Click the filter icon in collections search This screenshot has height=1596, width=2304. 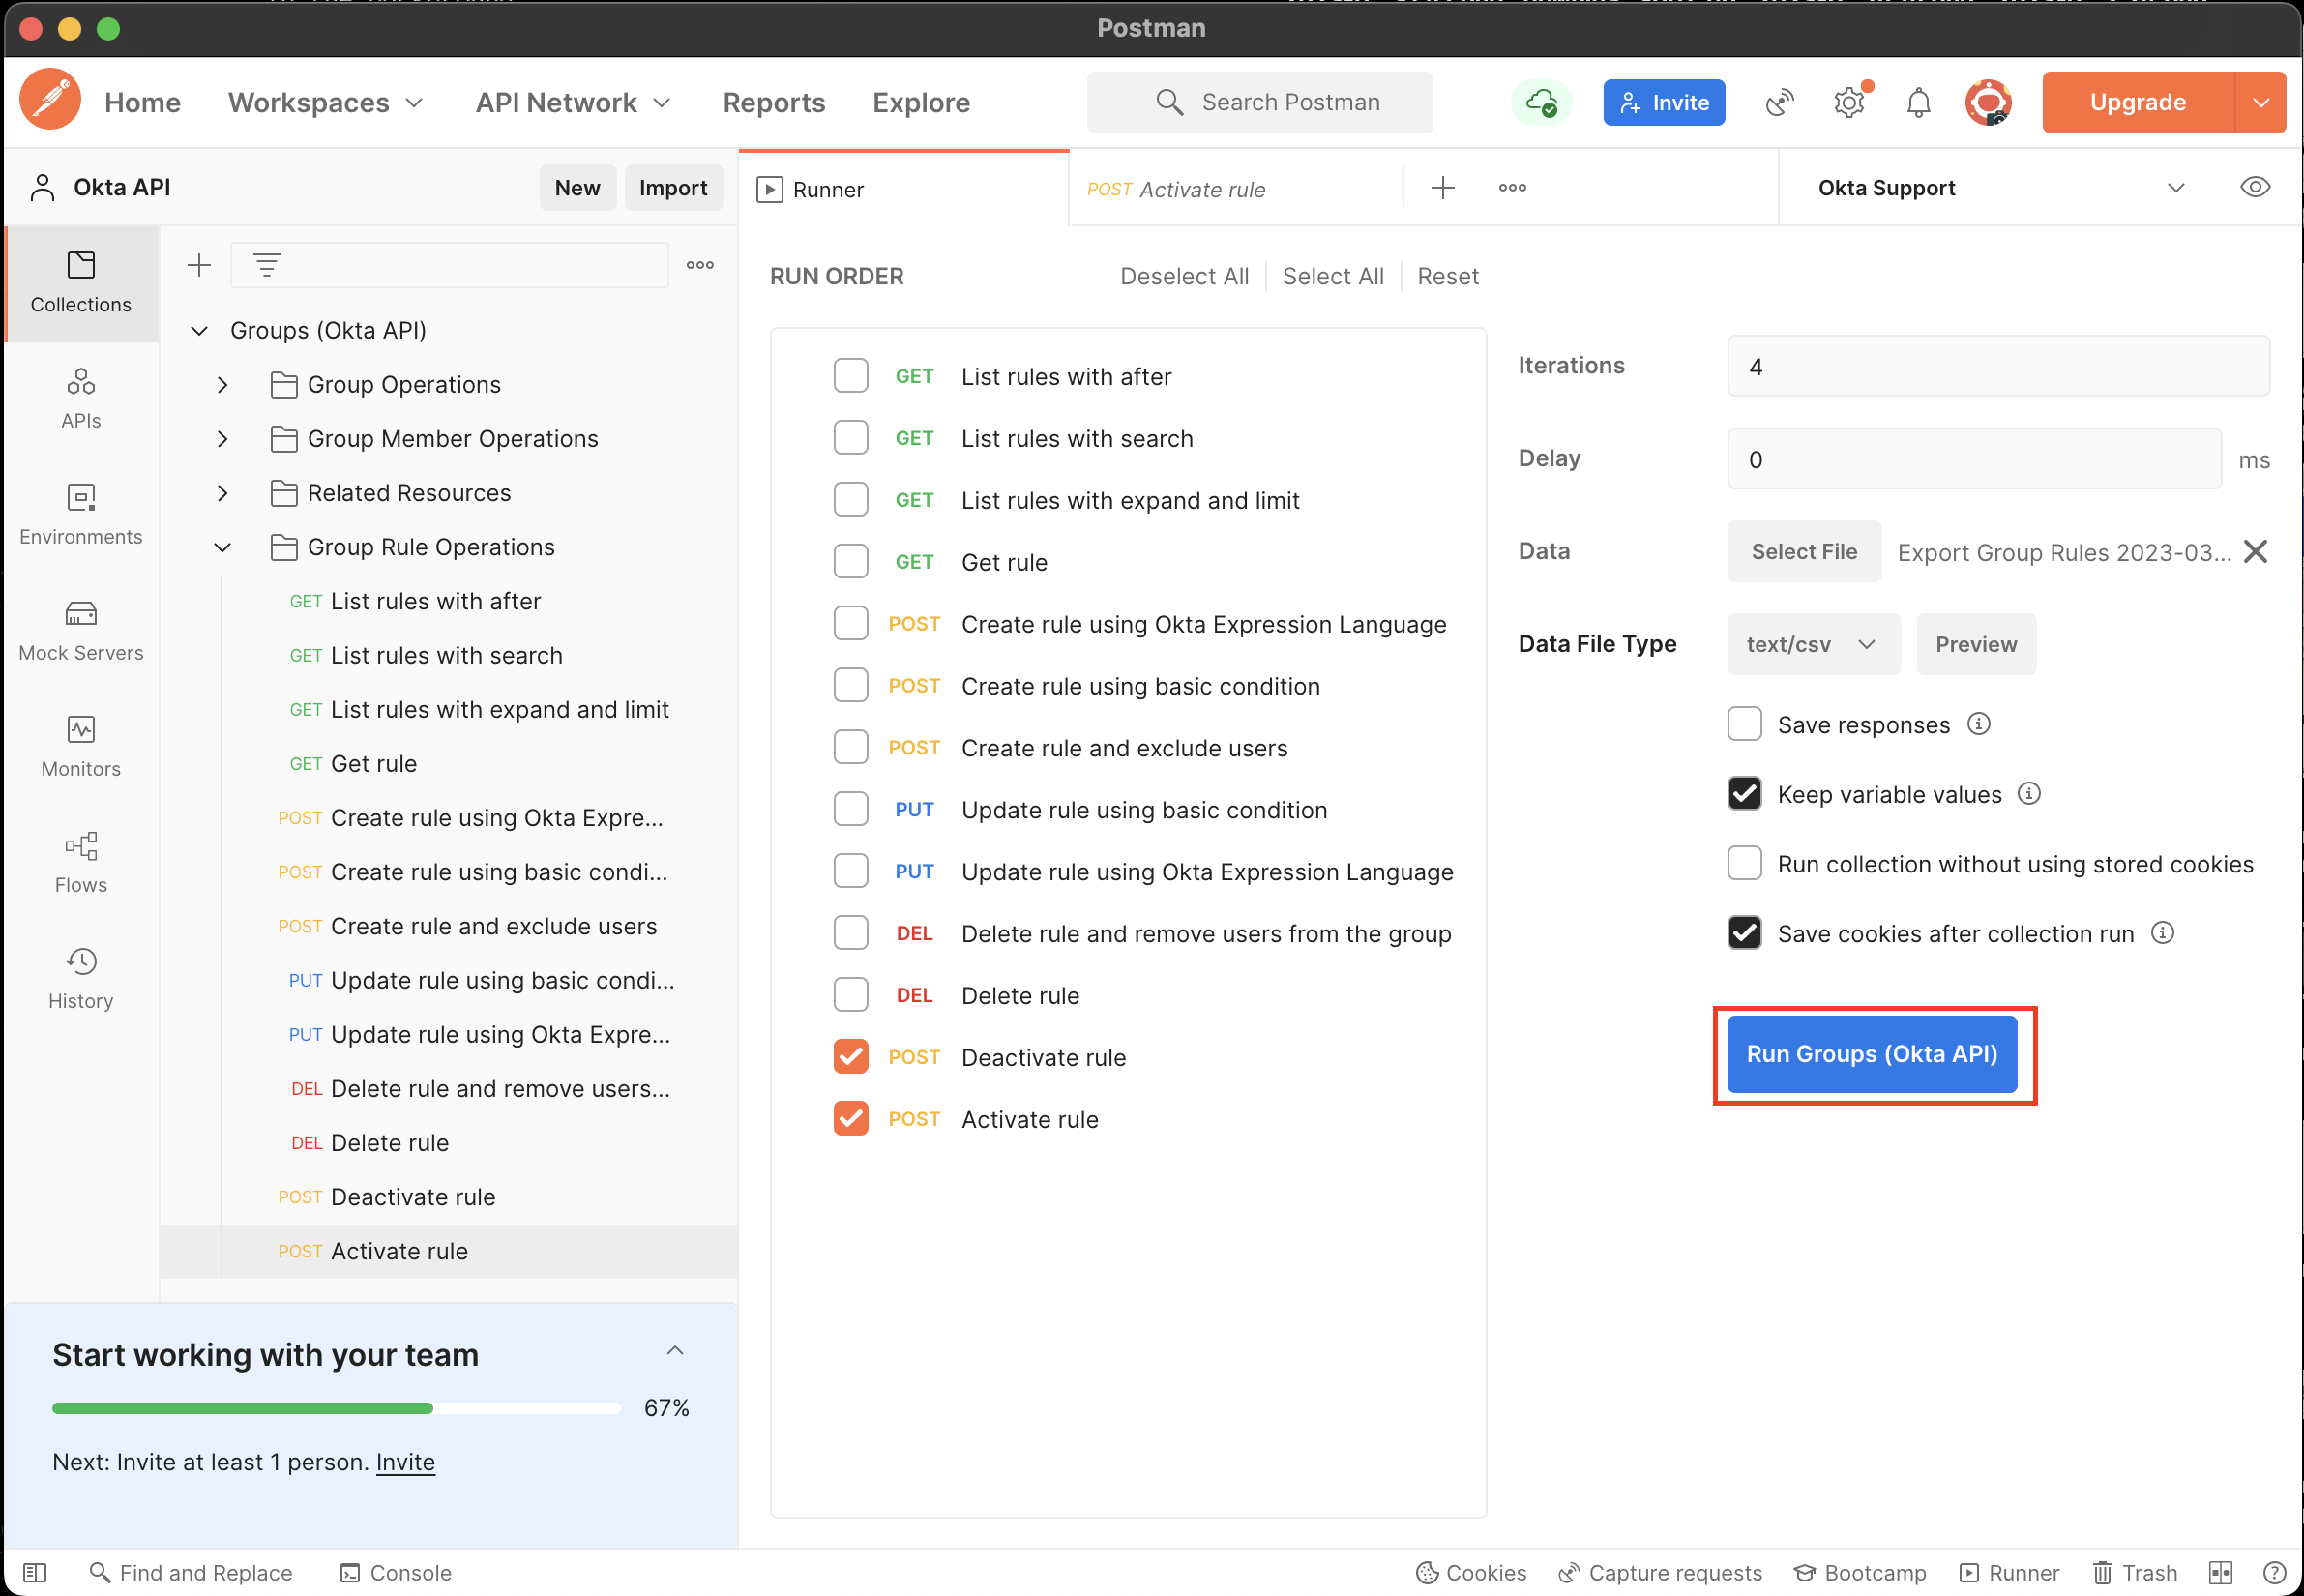pos(266,265)
